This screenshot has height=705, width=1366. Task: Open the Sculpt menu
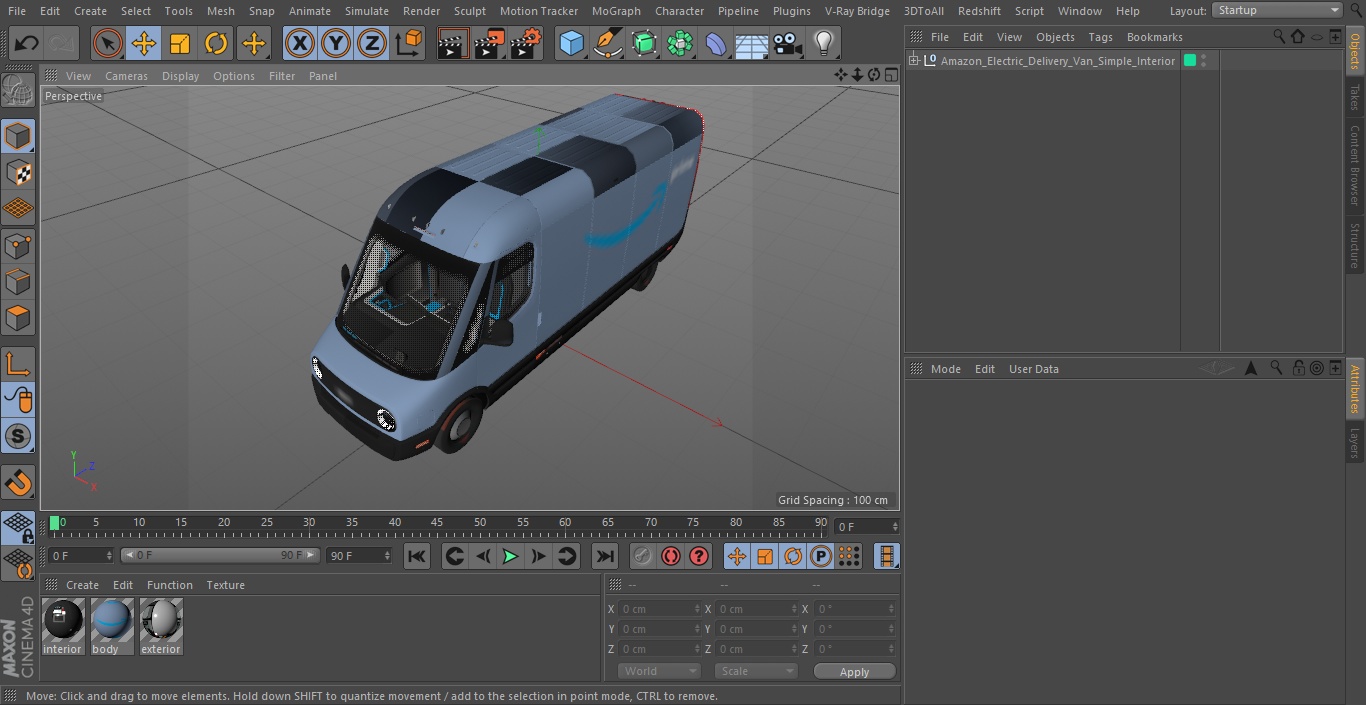pyautogui.click(x=469, y=11)
